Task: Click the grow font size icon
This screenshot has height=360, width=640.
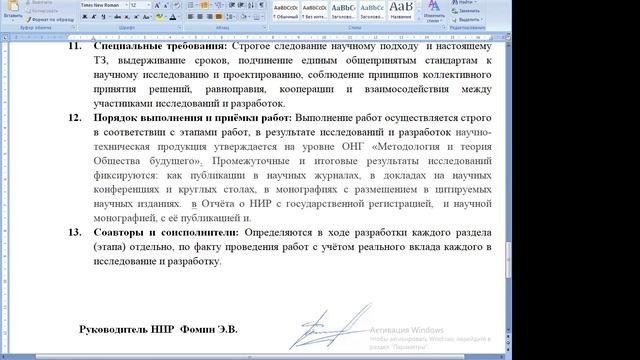Action: coord(157,5)
